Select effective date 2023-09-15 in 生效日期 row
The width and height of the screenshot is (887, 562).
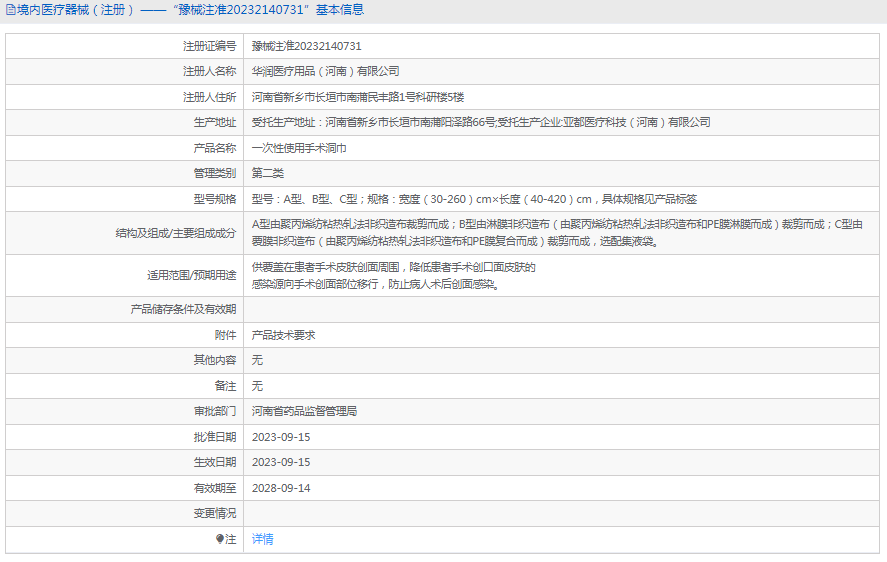tap(281, 462)
